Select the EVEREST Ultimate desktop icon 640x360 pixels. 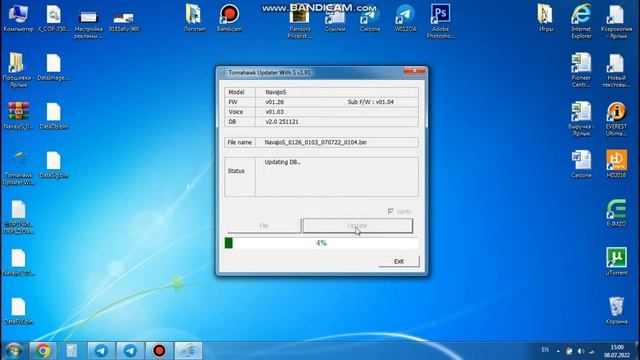[x=616, y=118]
